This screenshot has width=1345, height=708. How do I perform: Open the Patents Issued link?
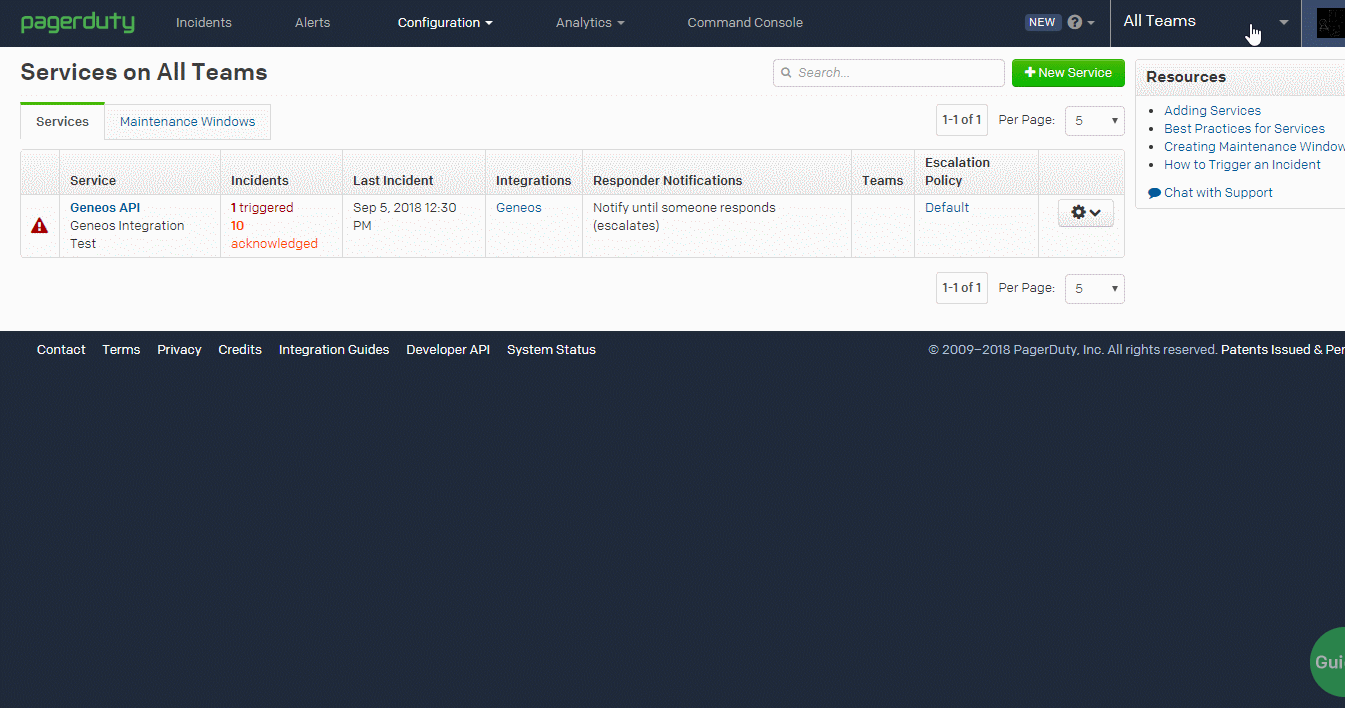pyautogui.click(x=1283, y=350)
